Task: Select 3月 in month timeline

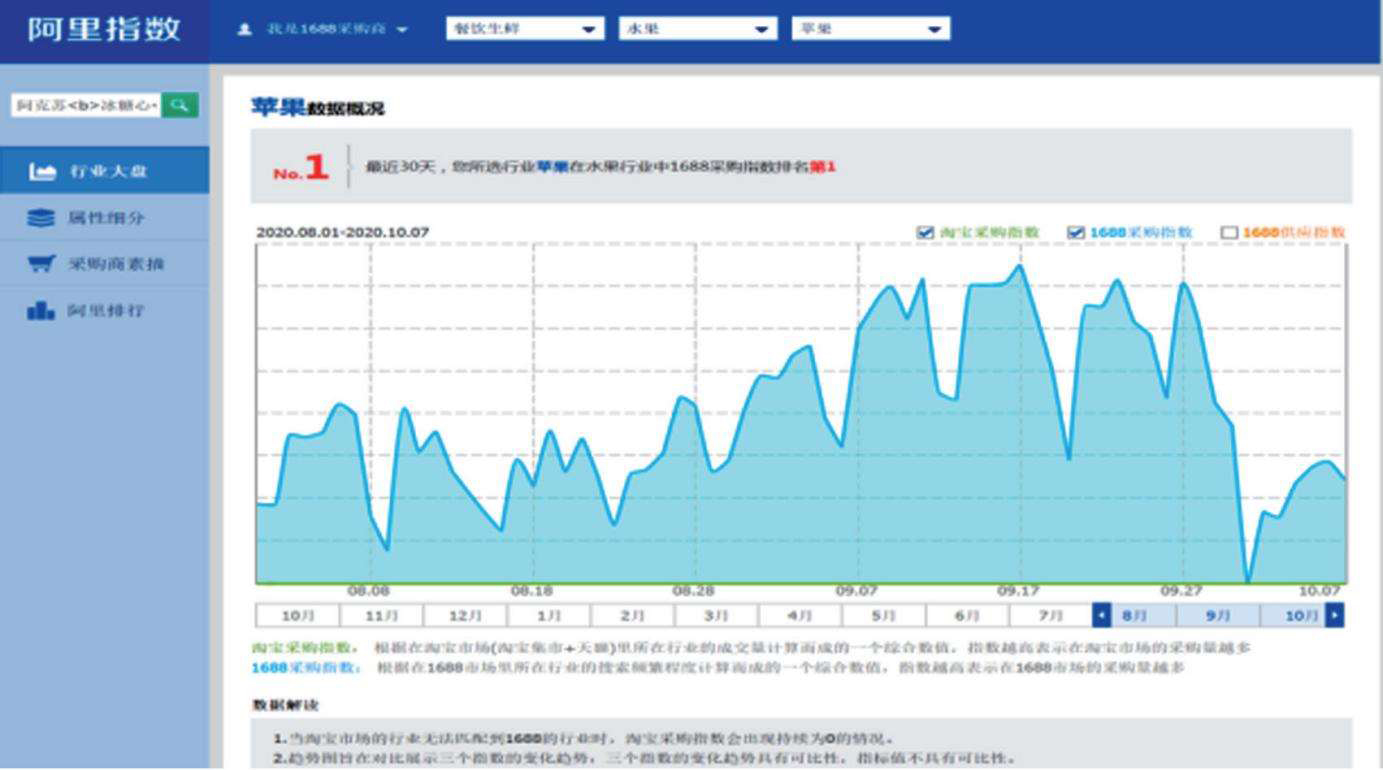Action: (716, 616)
